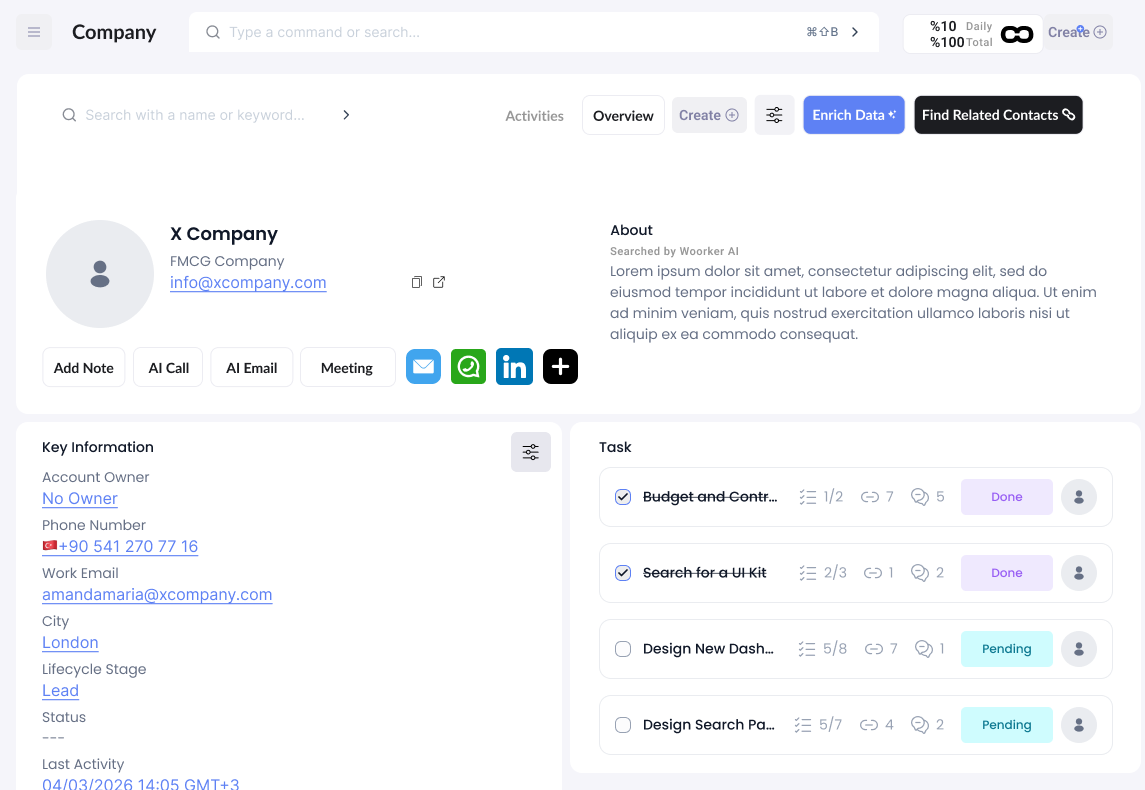The image size is (1145, 790).
Task: Click the +90 541 270 77 16 phone link
Action: coord(120,547)
